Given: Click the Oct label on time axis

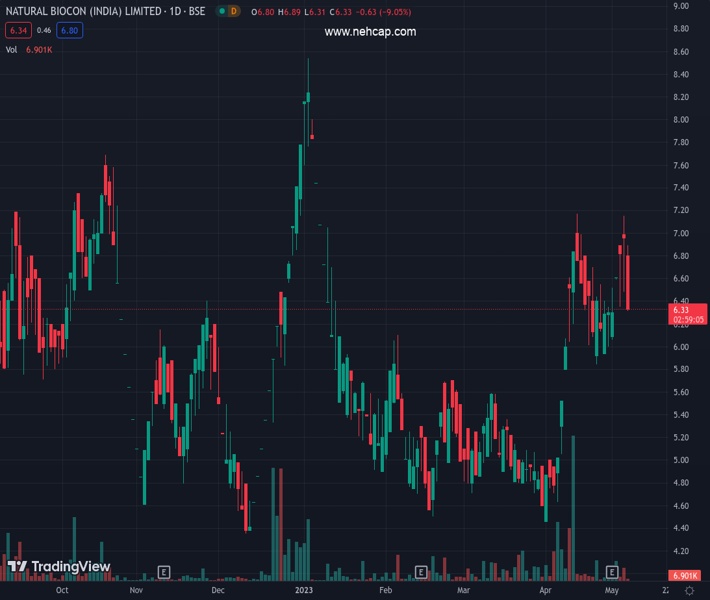Looking at the screenshot, I should [x=62, y=591].
